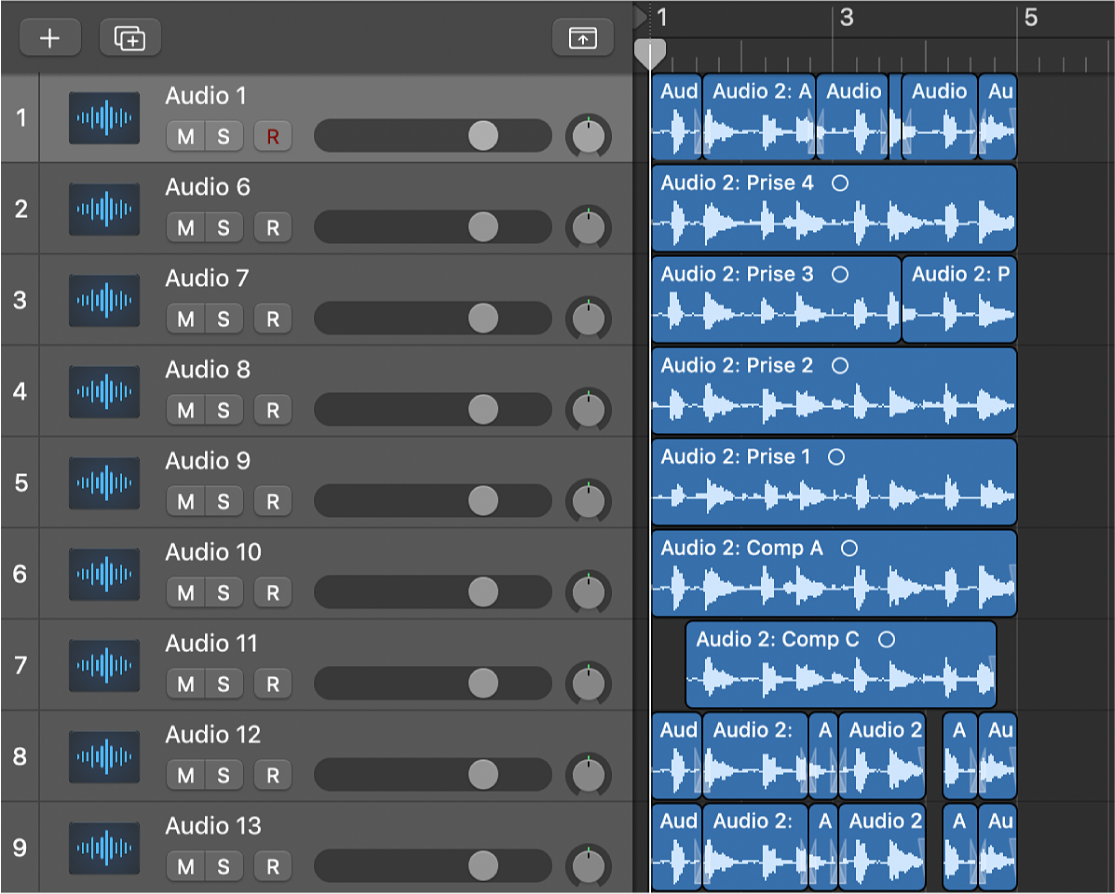Toggle record enable on Audio 1
This screenshot has width=1115, height=894.
[x=272, y=137]
